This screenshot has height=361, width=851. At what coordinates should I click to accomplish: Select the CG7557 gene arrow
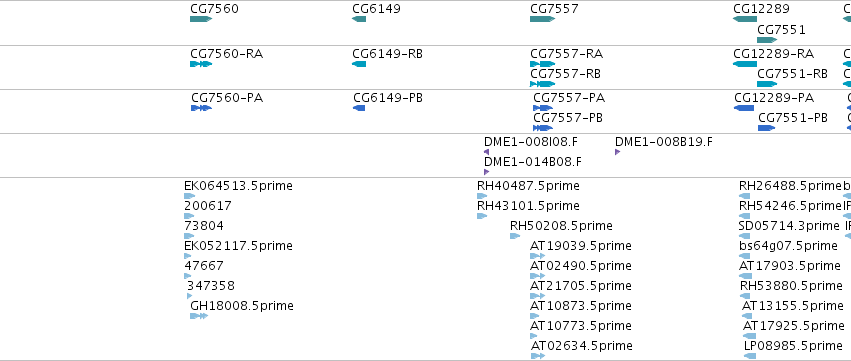pos(542,19)
